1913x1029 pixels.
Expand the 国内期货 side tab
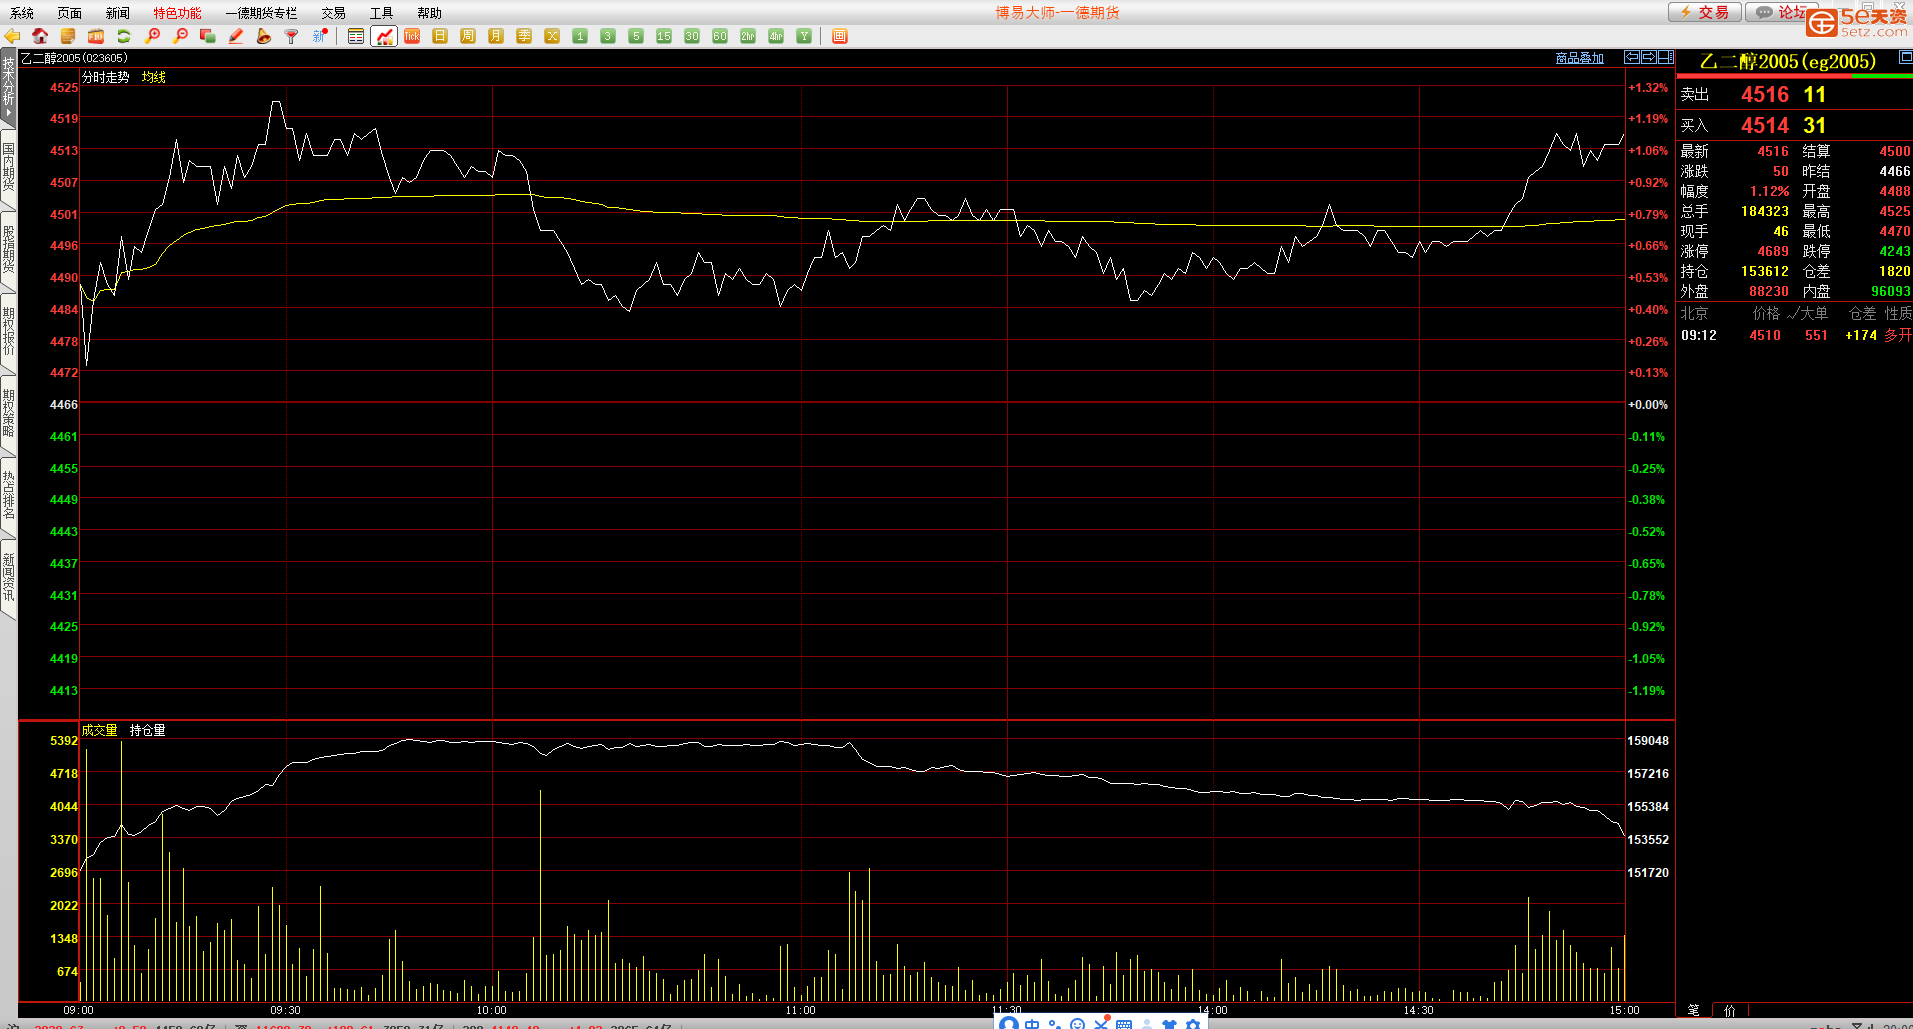click(8, 167)
